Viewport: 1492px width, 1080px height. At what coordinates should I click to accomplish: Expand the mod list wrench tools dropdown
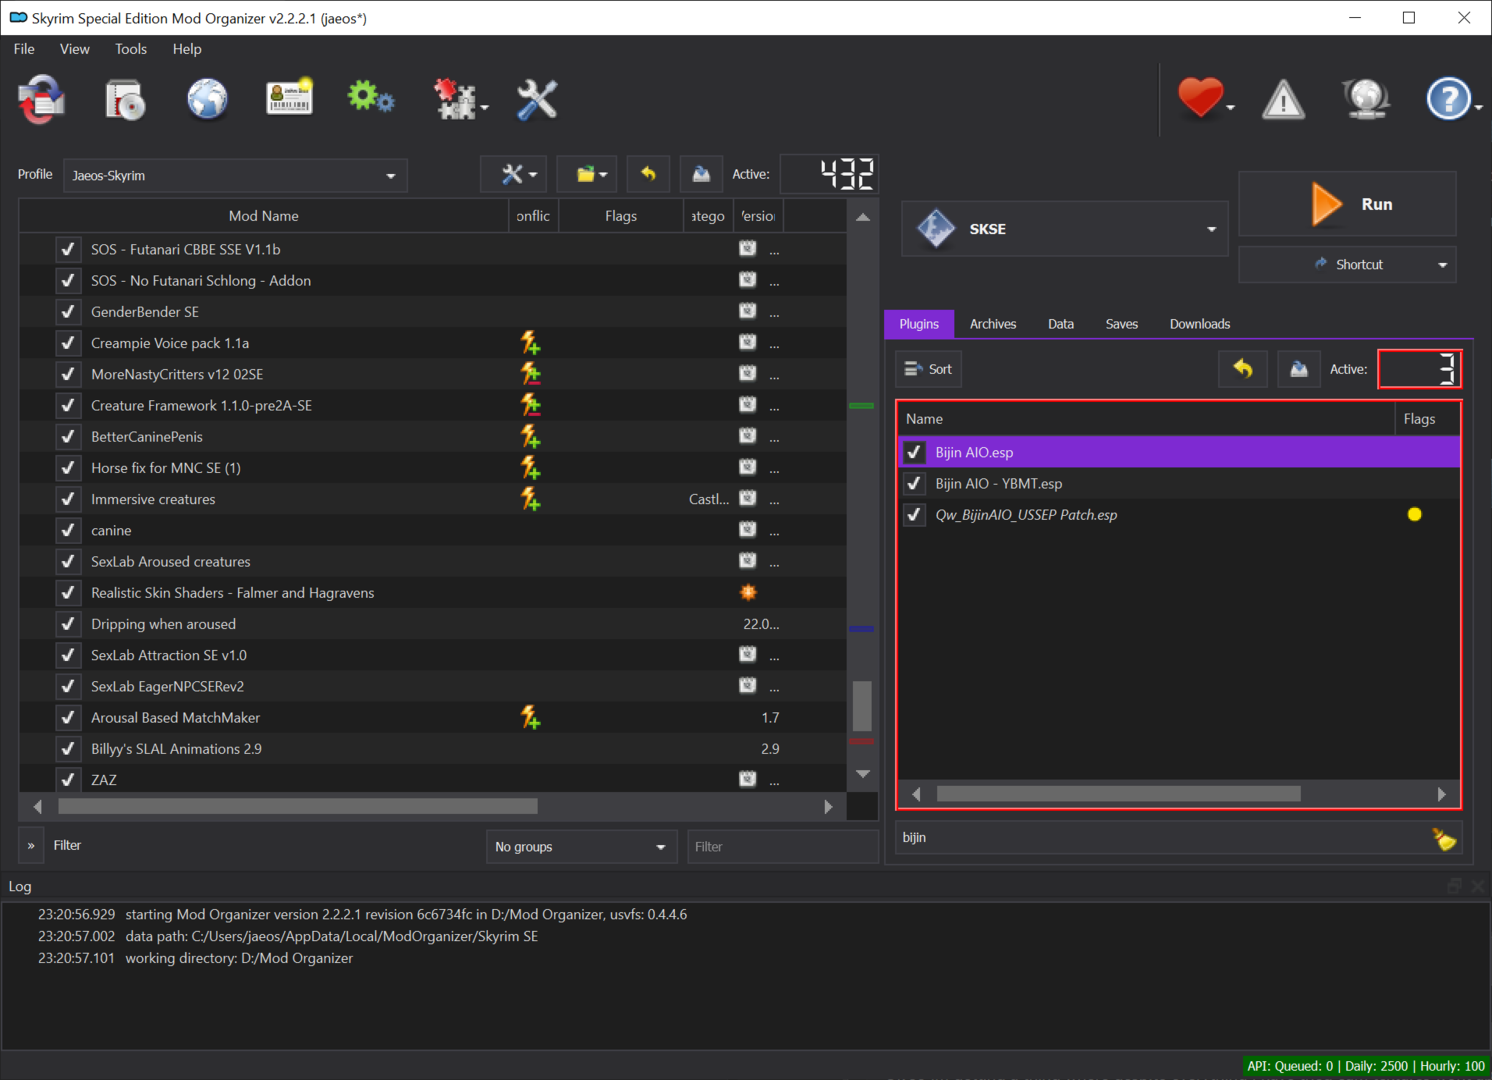pyautogui.click(x=514, y=174)
